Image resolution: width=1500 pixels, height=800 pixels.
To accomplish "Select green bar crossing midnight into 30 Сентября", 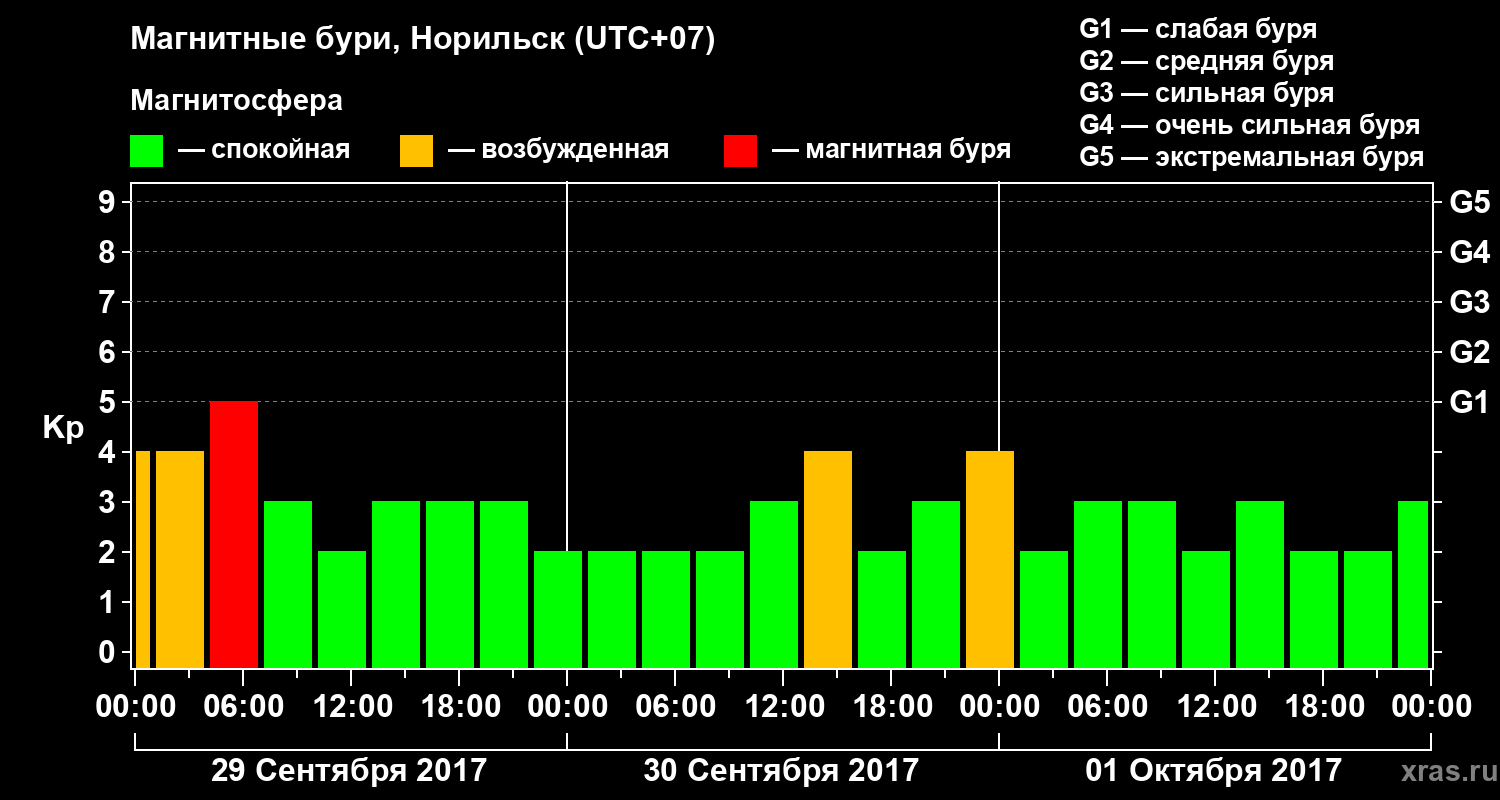I will click(558, 609).
